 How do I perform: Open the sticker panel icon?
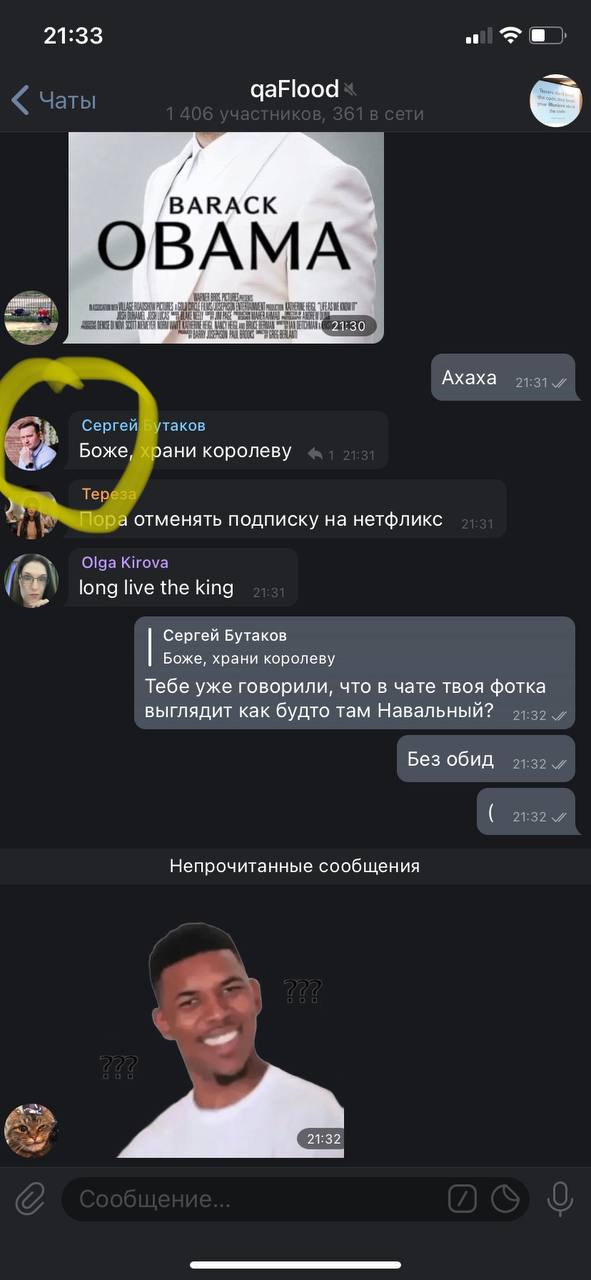pyautogui.click(x=505, y=1198)
